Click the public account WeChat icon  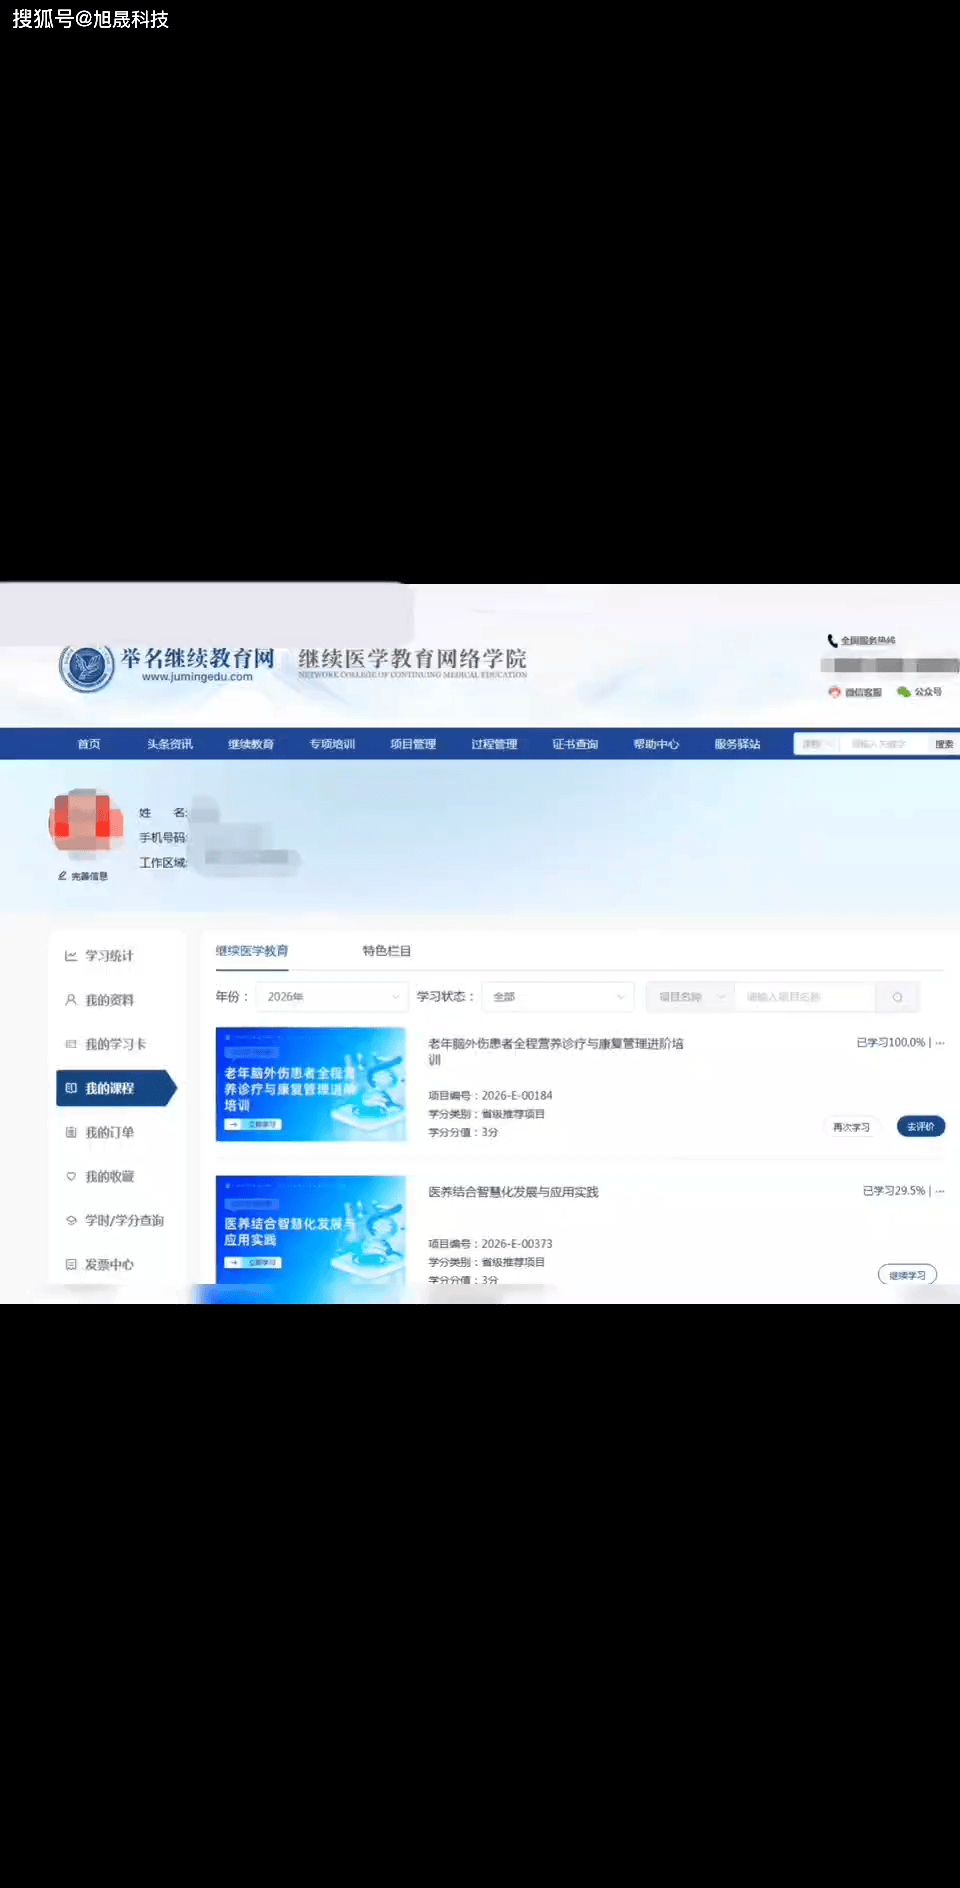tap(904, 692)
